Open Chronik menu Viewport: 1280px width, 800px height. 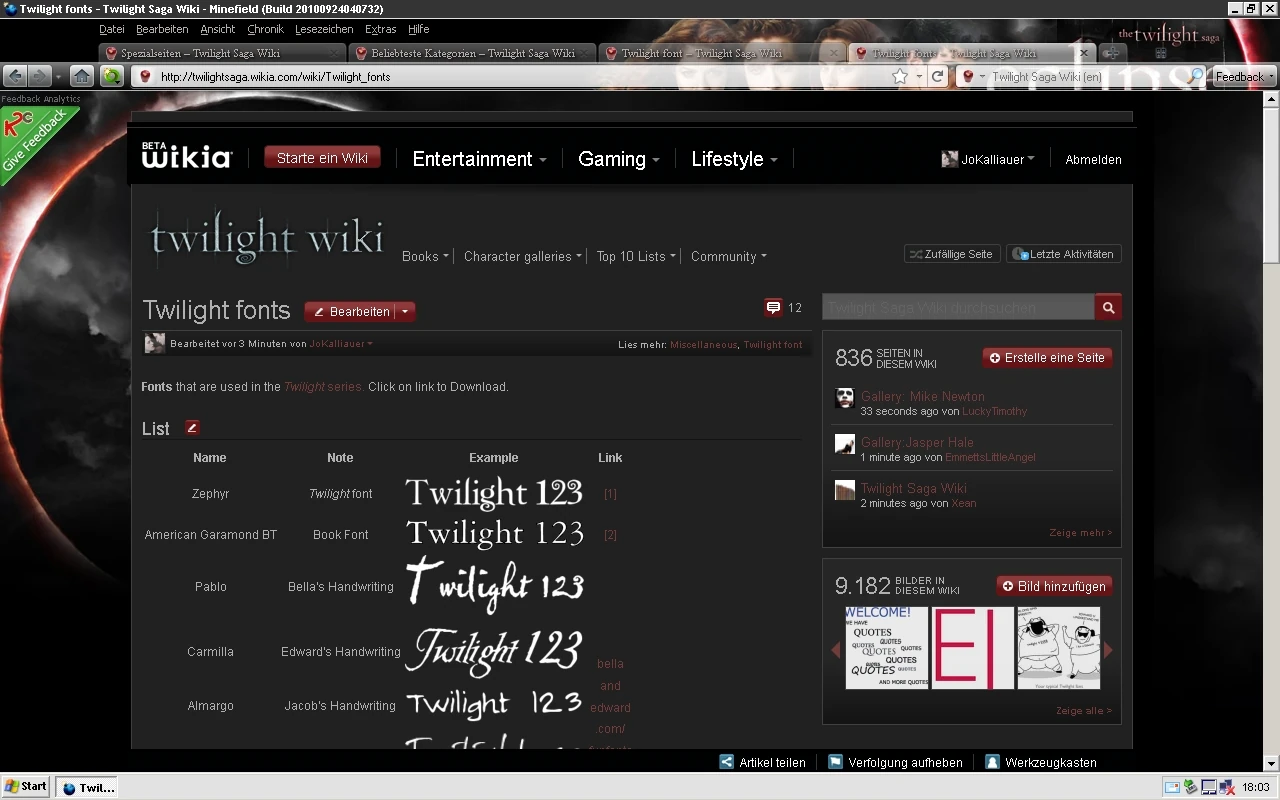coord(265,29)
